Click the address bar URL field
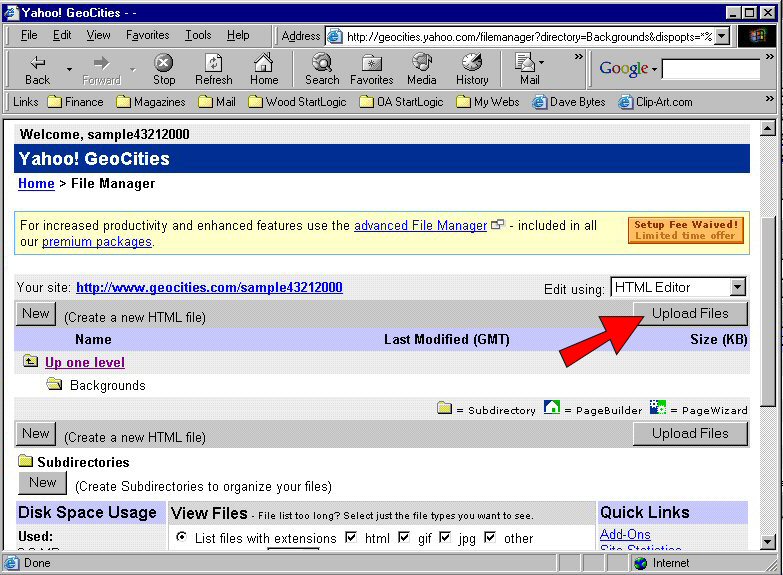The height and width of the screenshot is (575, 783). 529,36
